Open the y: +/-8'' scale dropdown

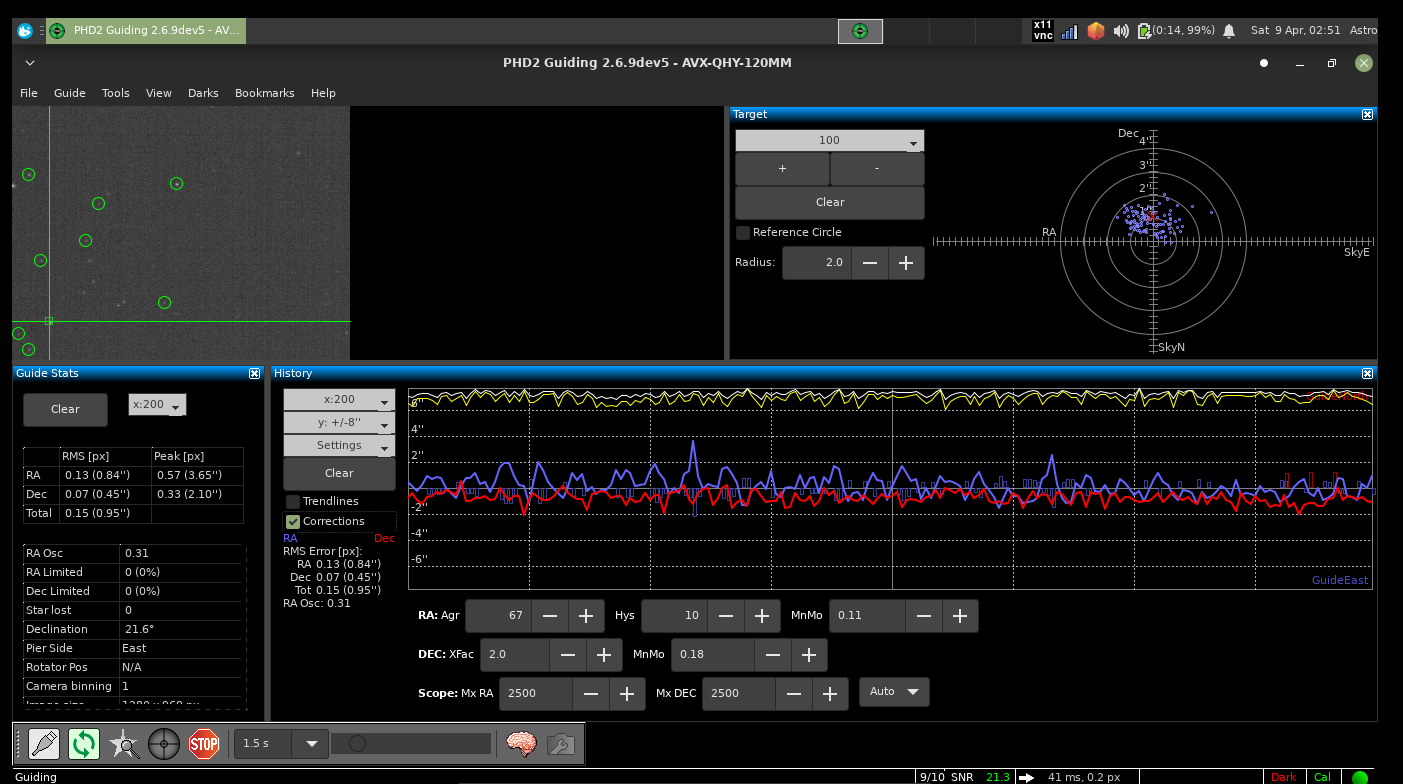339,423
